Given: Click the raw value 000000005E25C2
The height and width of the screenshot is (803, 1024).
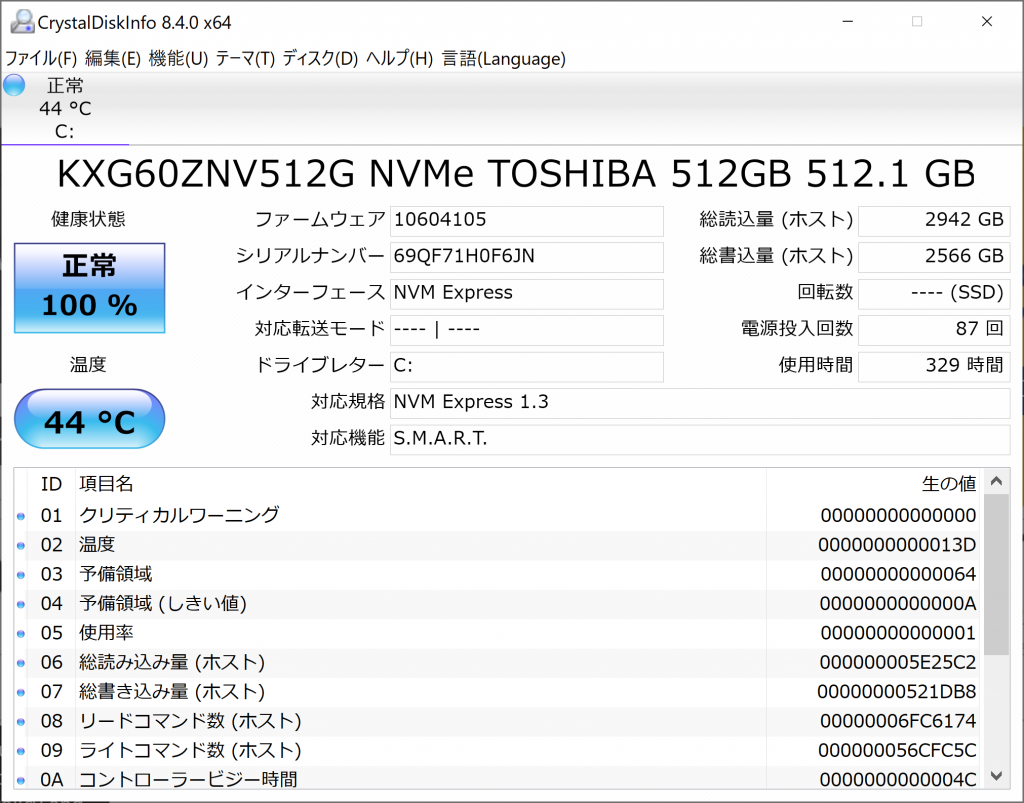Looking at the screenshot, I should point(898,663).
